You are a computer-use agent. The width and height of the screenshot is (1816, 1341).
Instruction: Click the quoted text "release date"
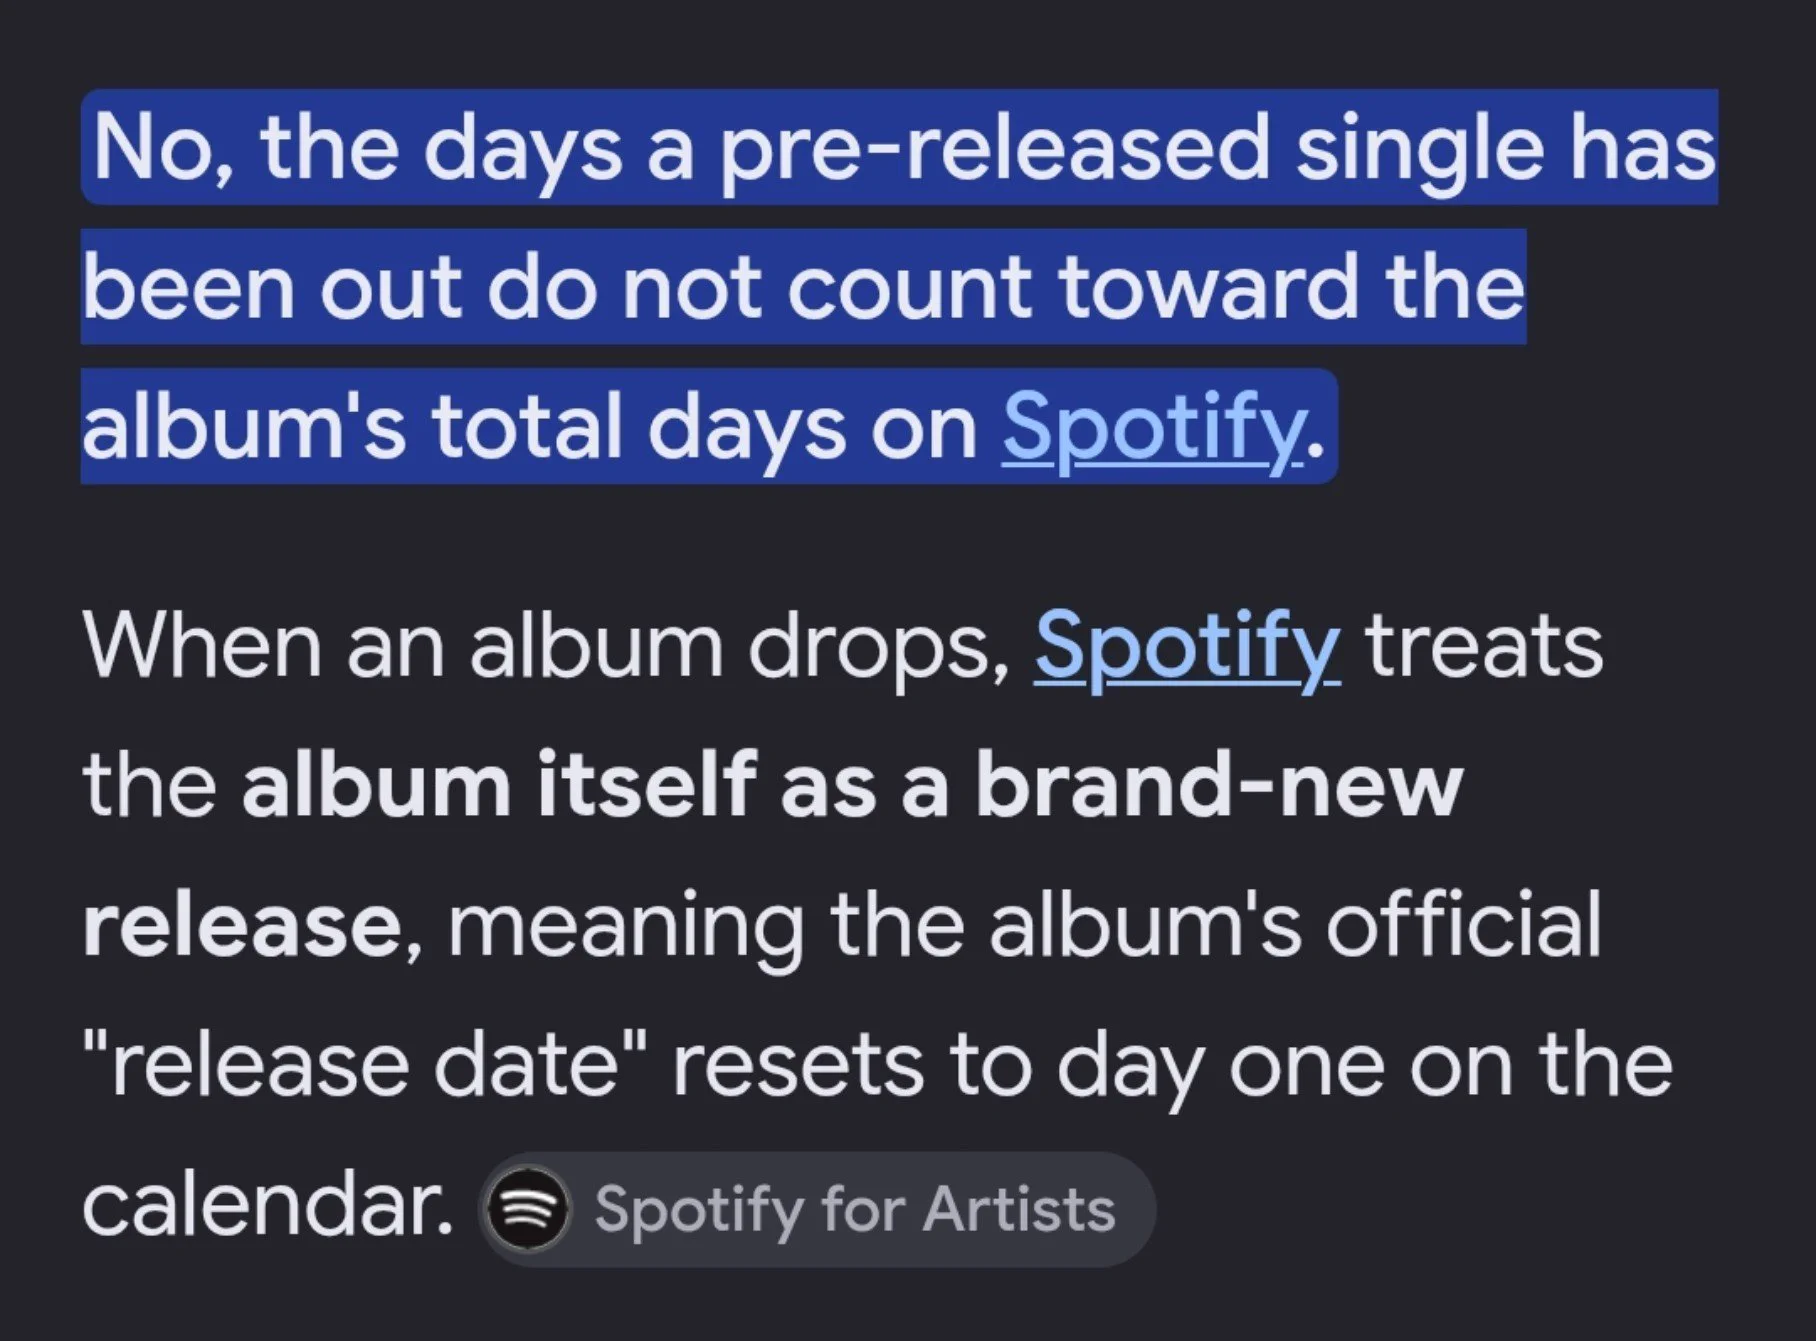coord(366,1067)
